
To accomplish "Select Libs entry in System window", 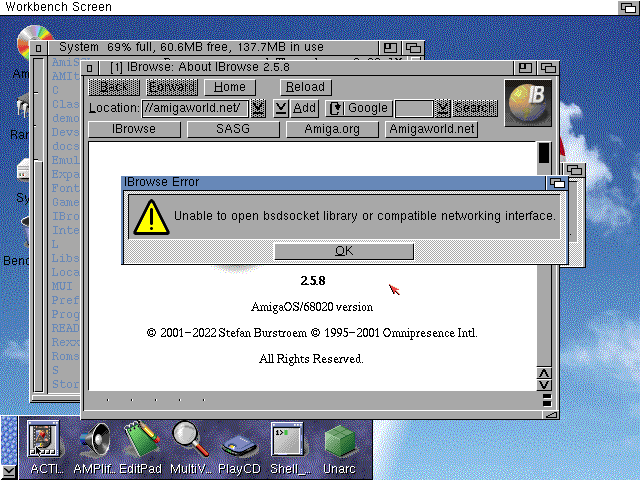I will [65, 258].
